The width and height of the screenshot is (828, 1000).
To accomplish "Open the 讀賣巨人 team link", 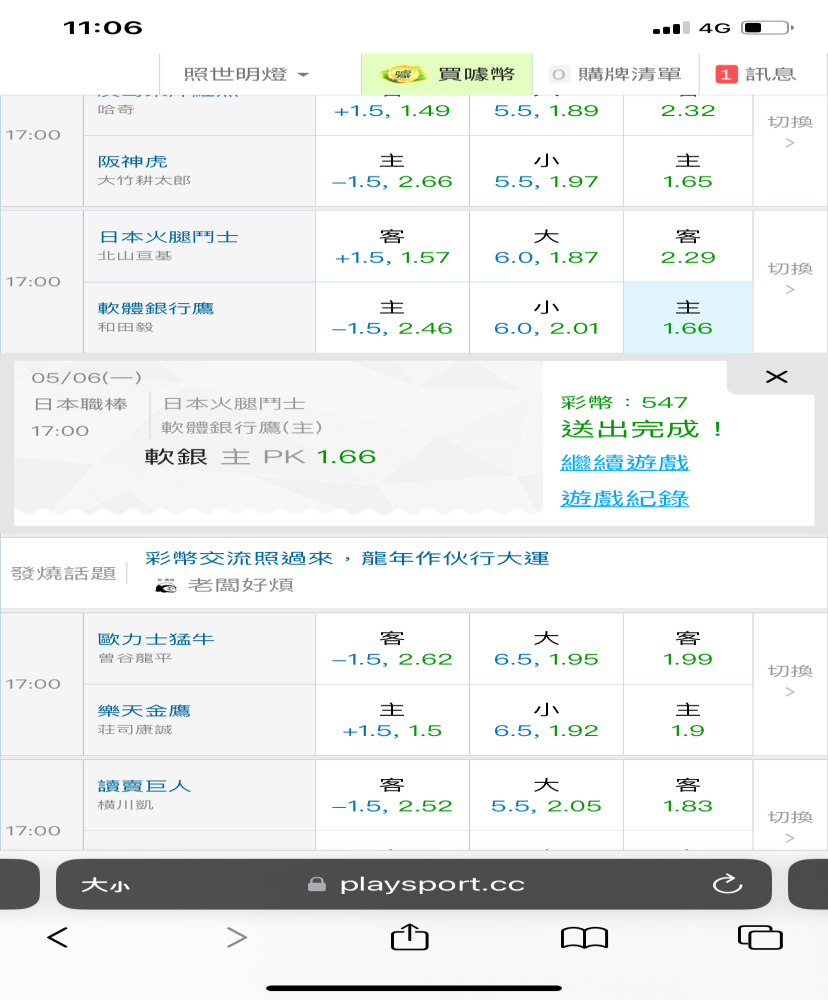I will pos(144,786).
